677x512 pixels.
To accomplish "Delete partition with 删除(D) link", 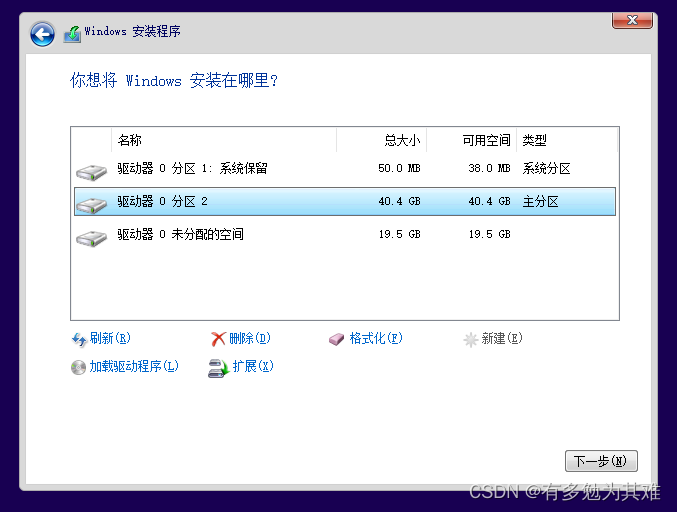I will point(250,338).
